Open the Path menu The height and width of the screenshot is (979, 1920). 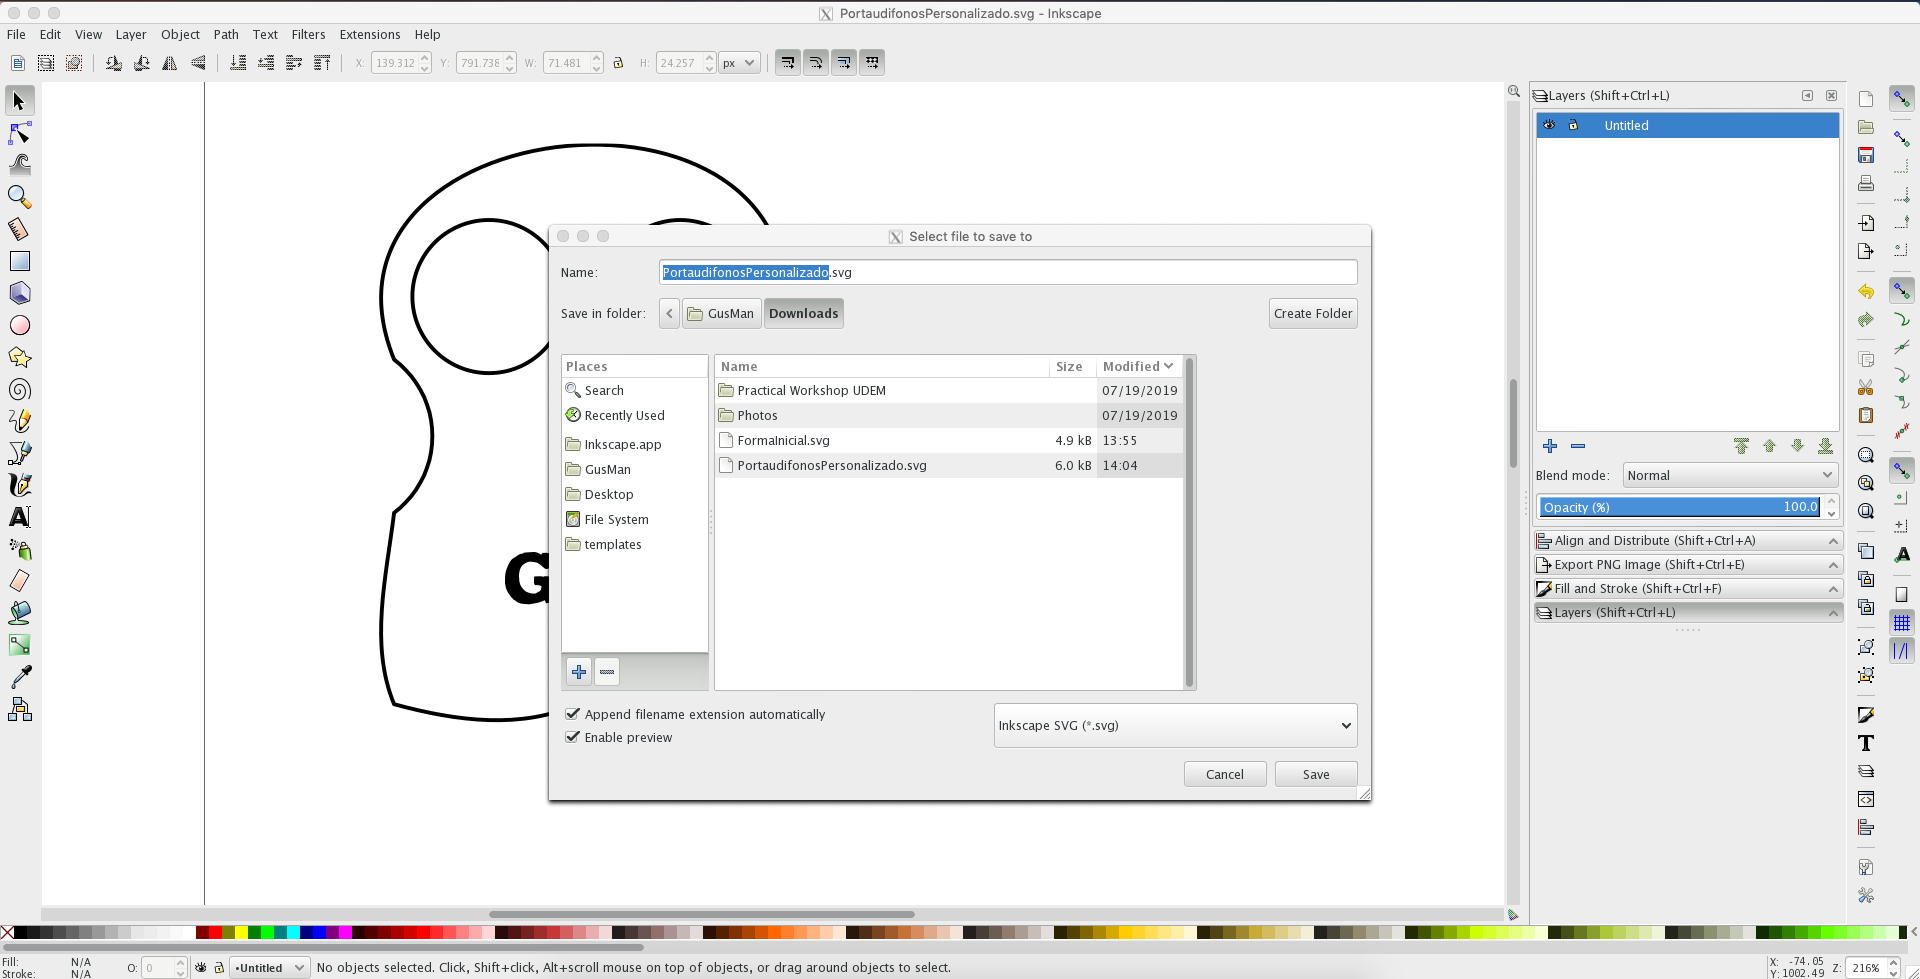(x=226, y=34)
